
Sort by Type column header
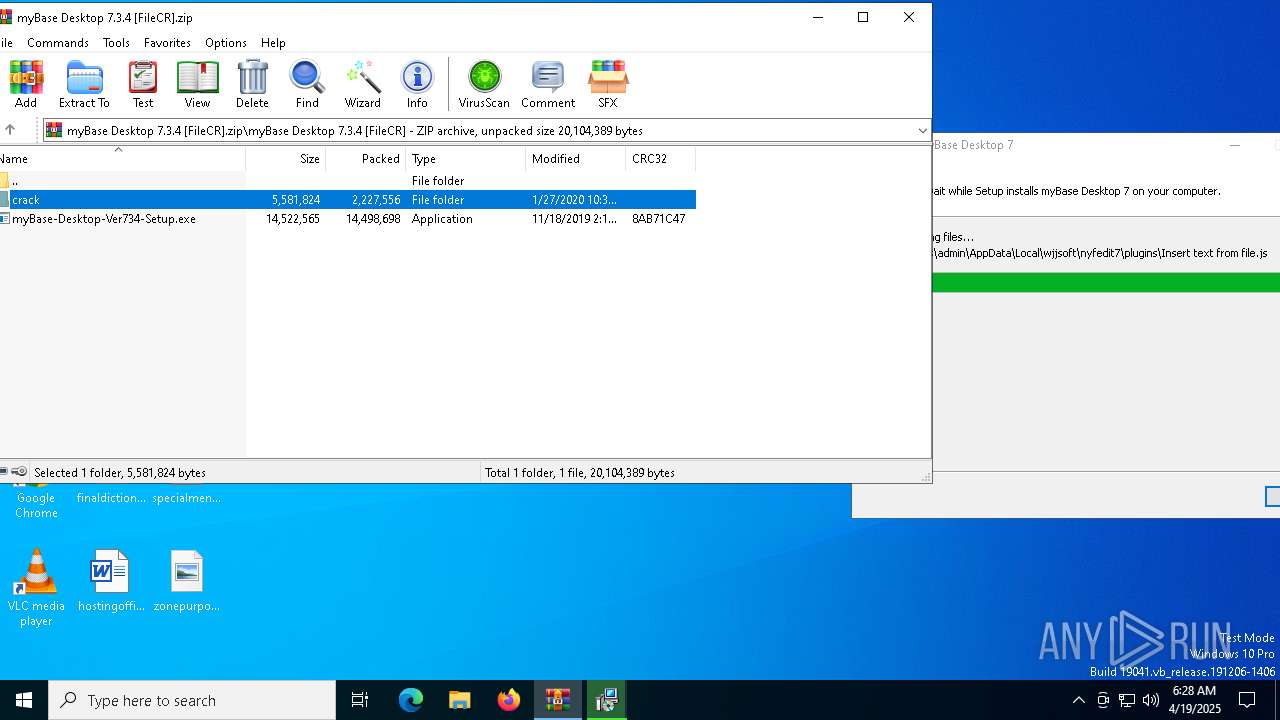click(x=465, y=159)
